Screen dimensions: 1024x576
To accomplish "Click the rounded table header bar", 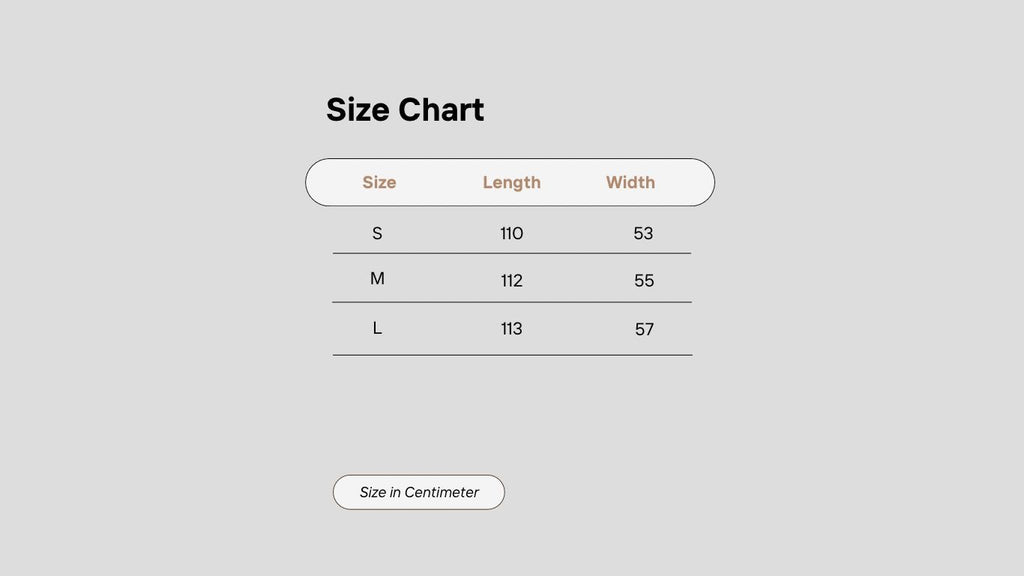I will [510, 182].
